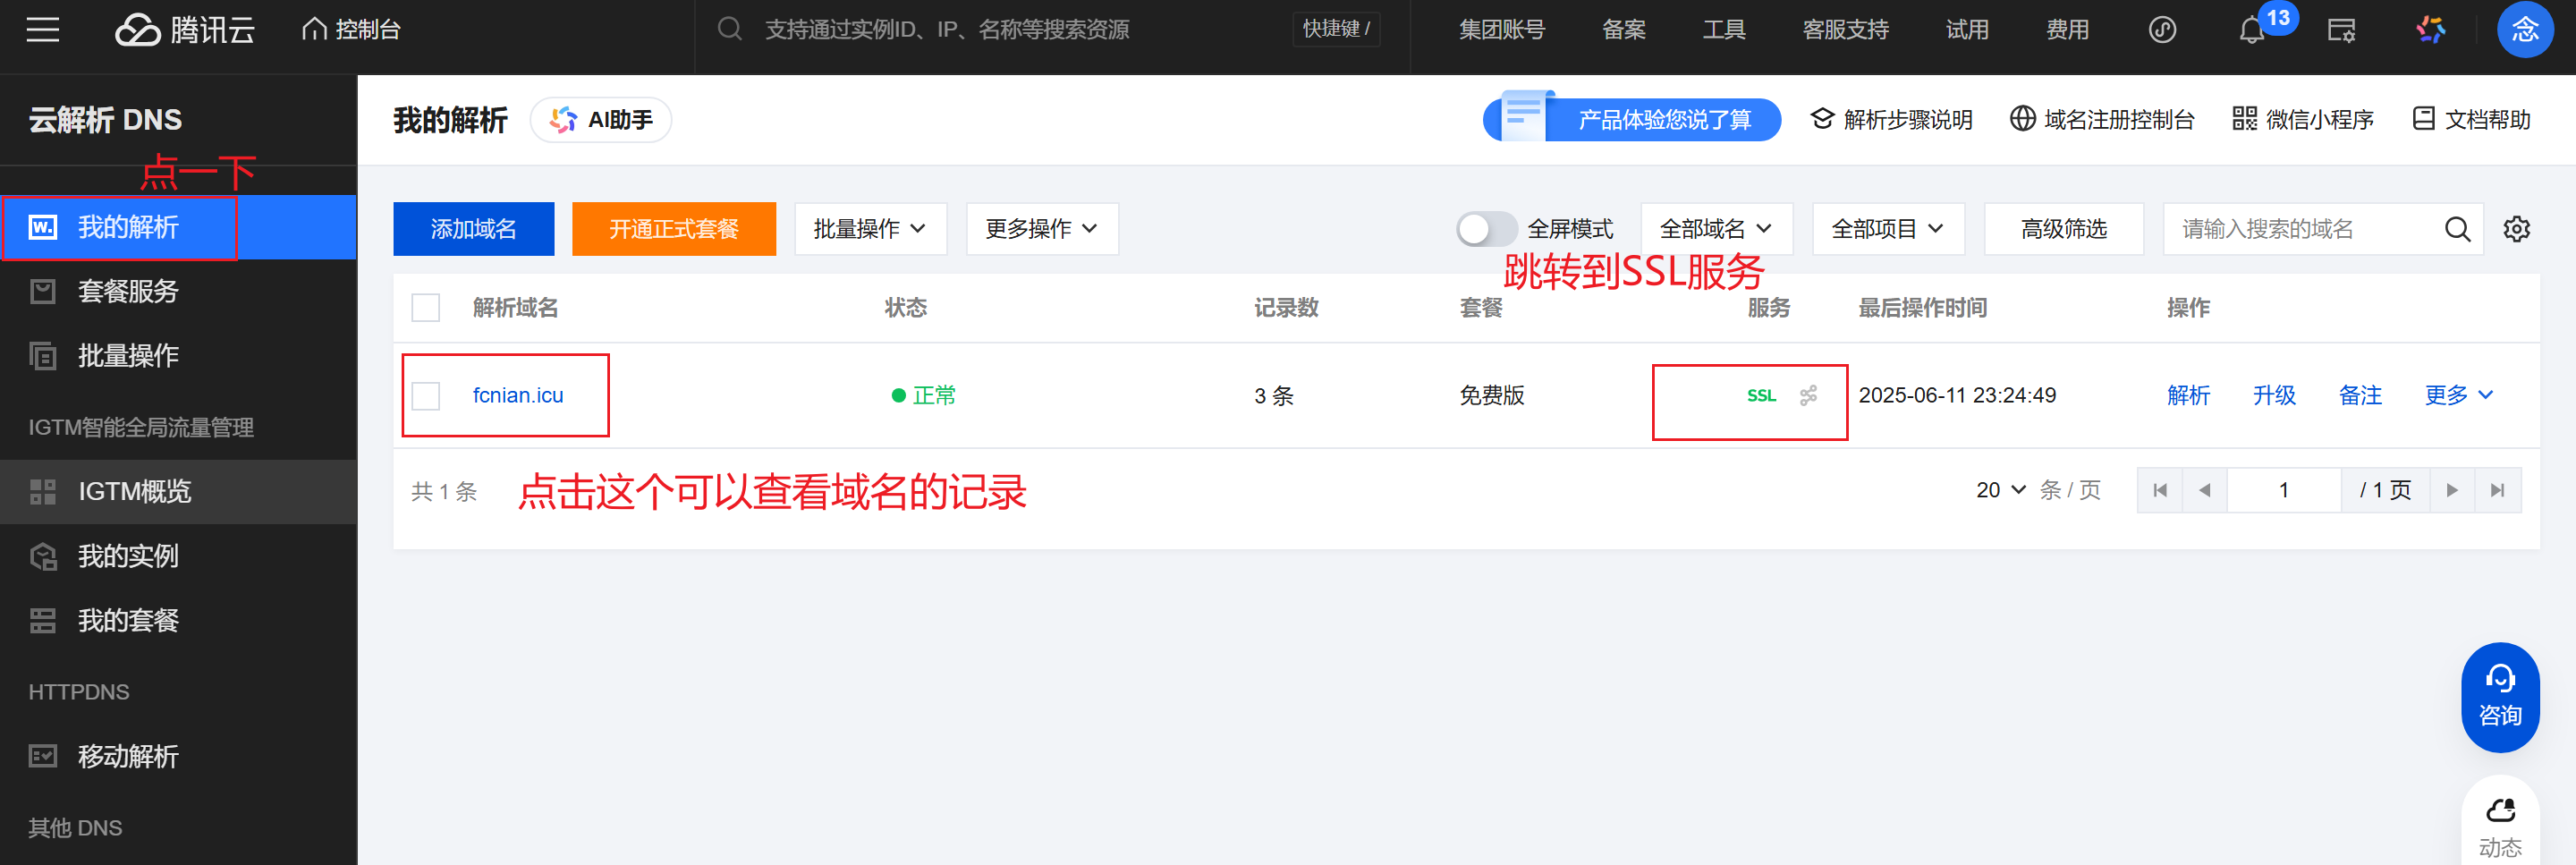Open 域名注册控制台 via its globe icon
The height and width of the screenshot is (865, 2576).
2024,119
